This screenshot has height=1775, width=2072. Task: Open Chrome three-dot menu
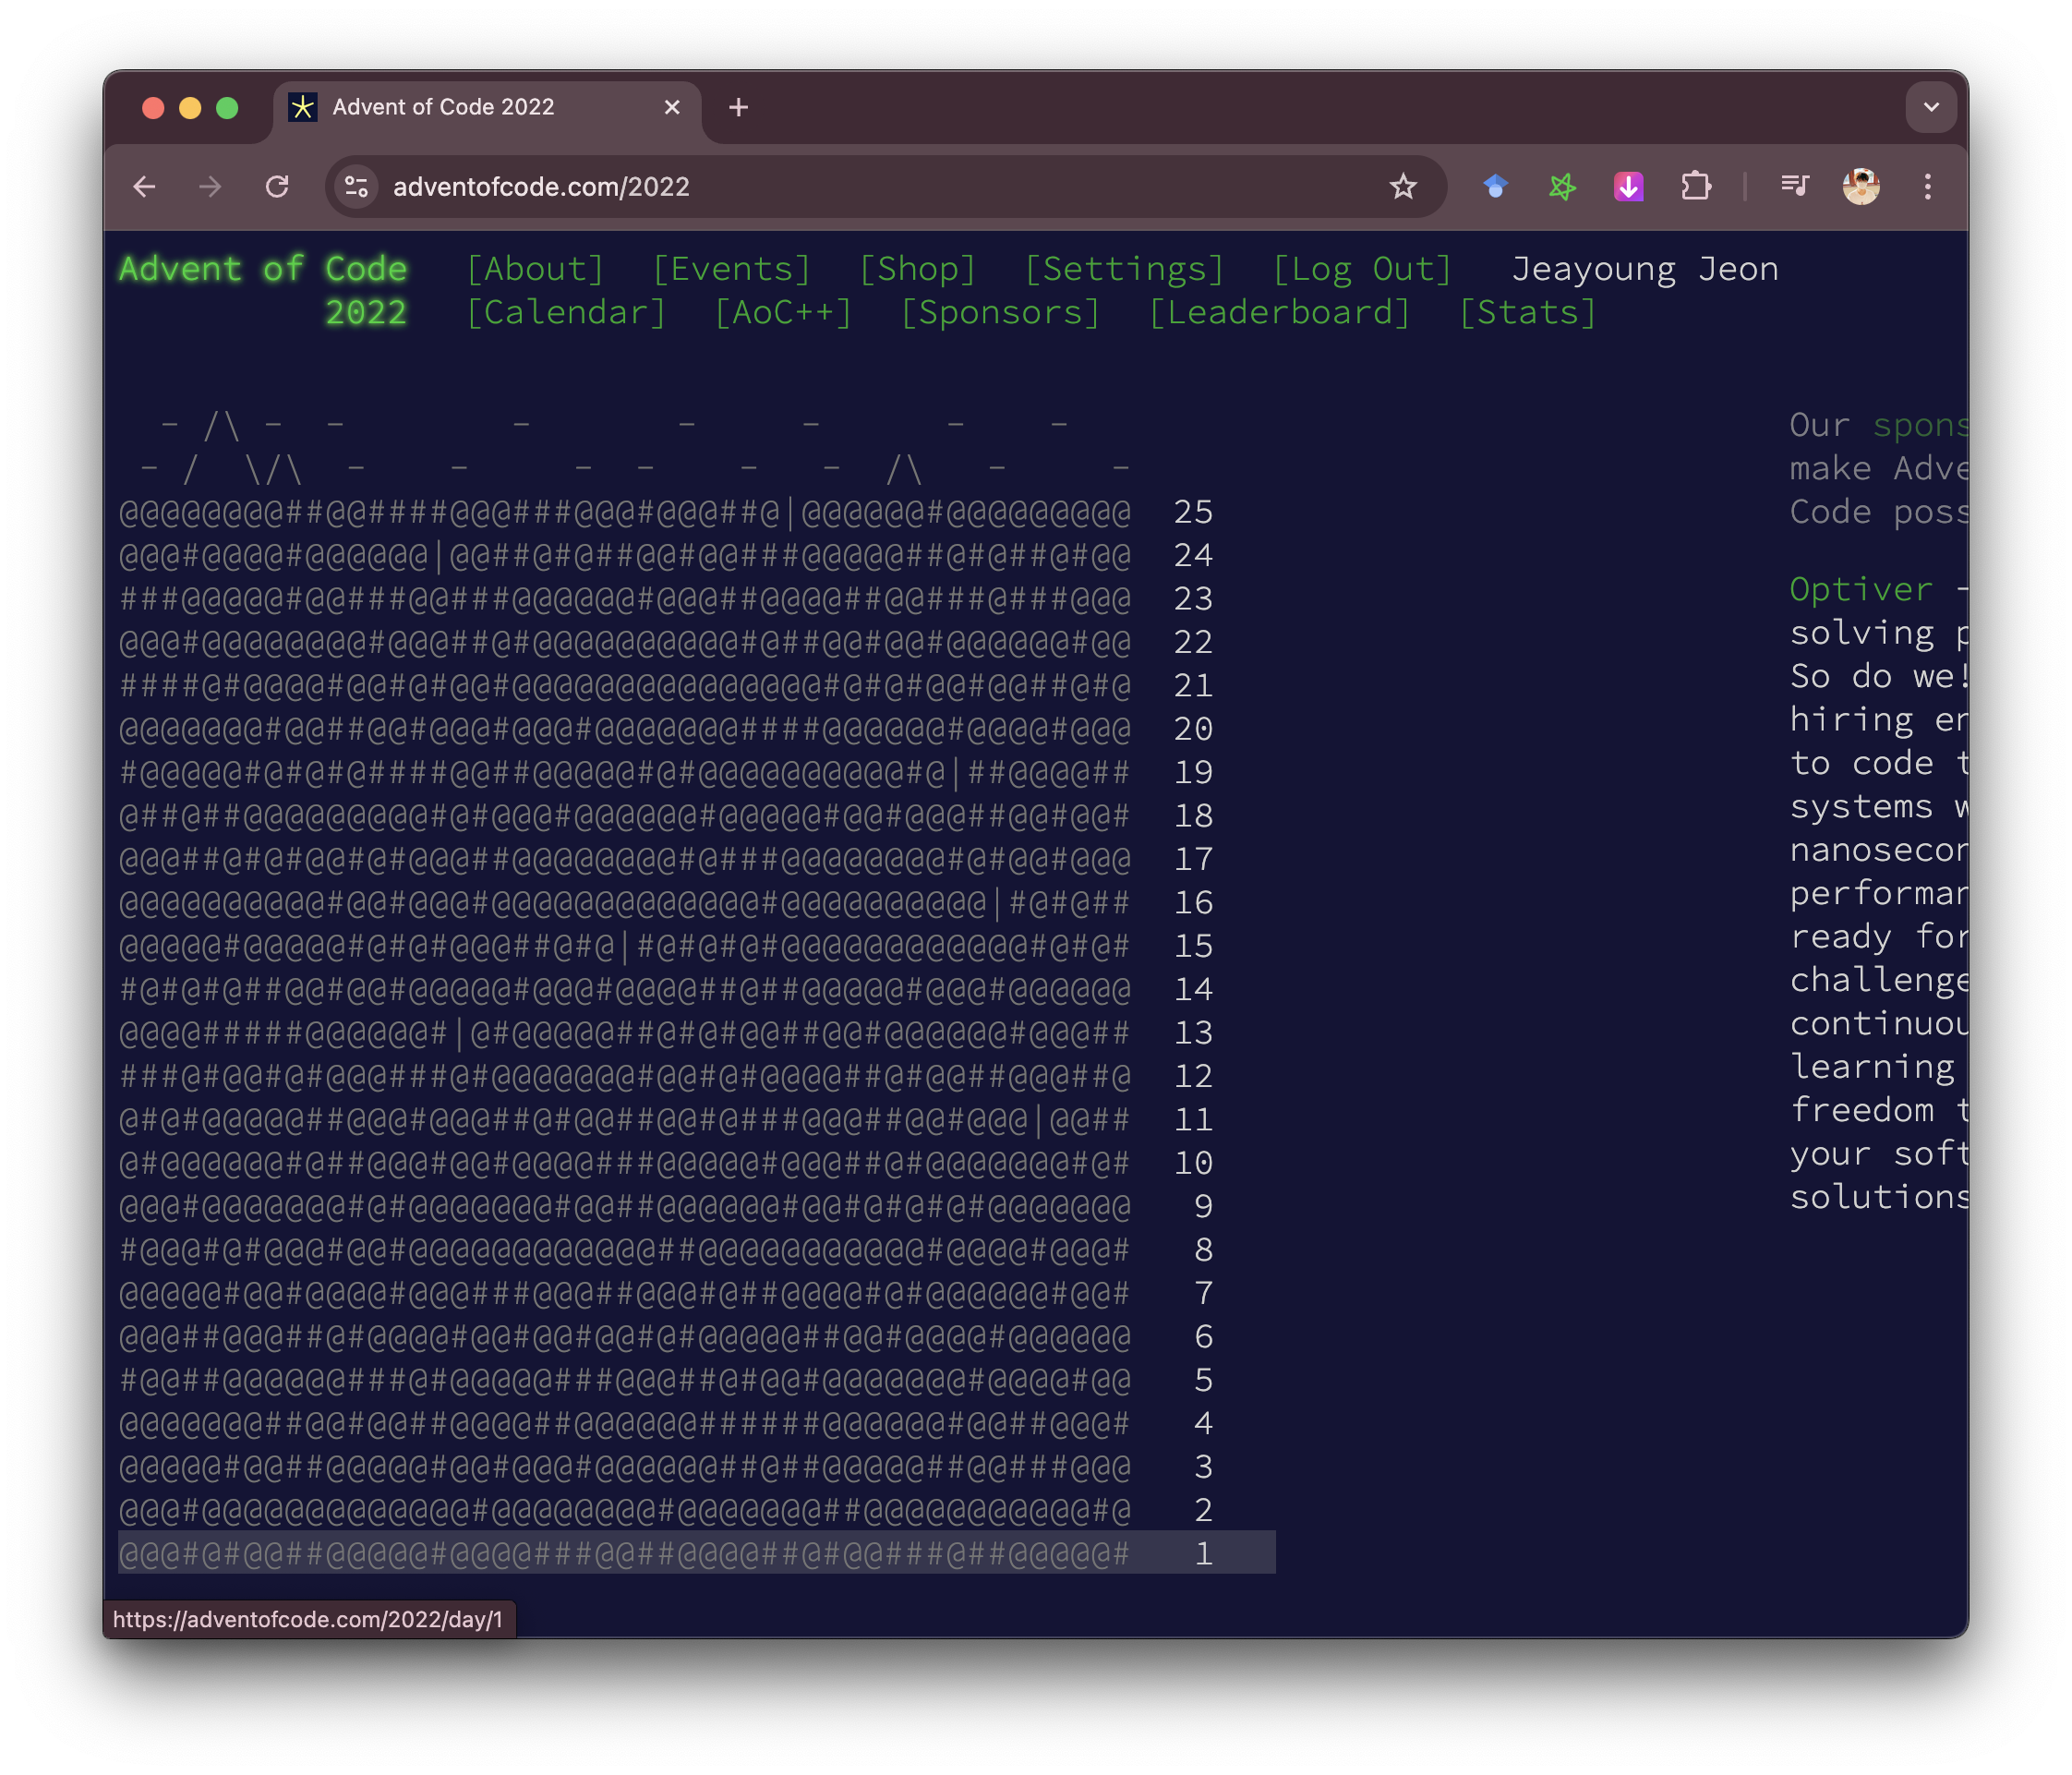[1928, 187]
